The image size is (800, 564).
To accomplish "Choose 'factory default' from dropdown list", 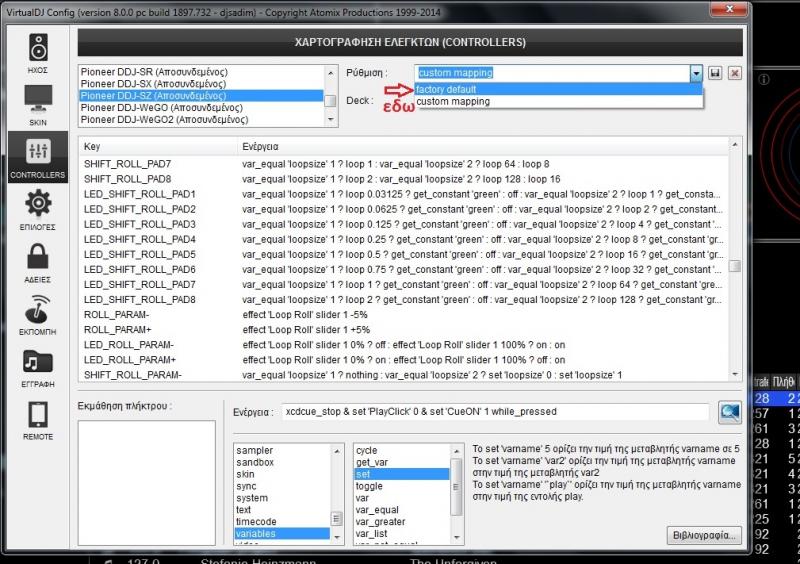I will [x=559, y=89].
